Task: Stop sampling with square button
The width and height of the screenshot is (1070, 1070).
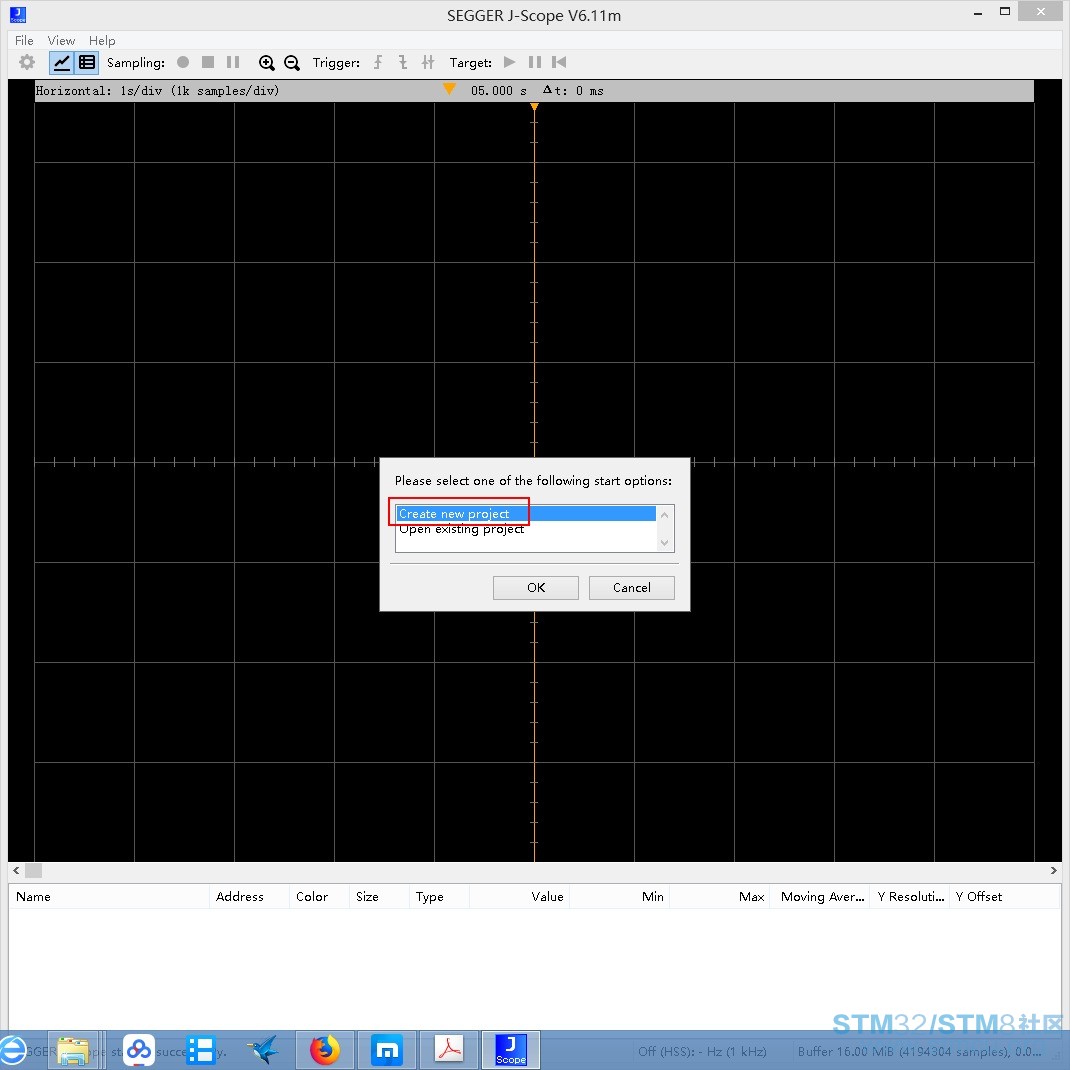Action: tap(208, 62)
